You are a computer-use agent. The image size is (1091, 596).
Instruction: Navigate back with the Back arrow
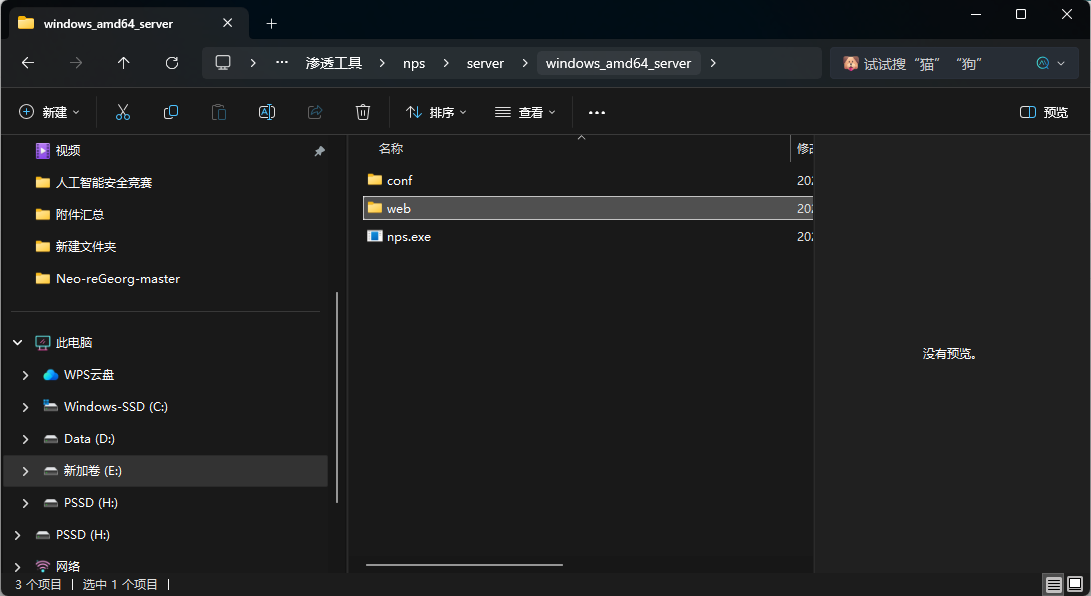coord(28,63)
